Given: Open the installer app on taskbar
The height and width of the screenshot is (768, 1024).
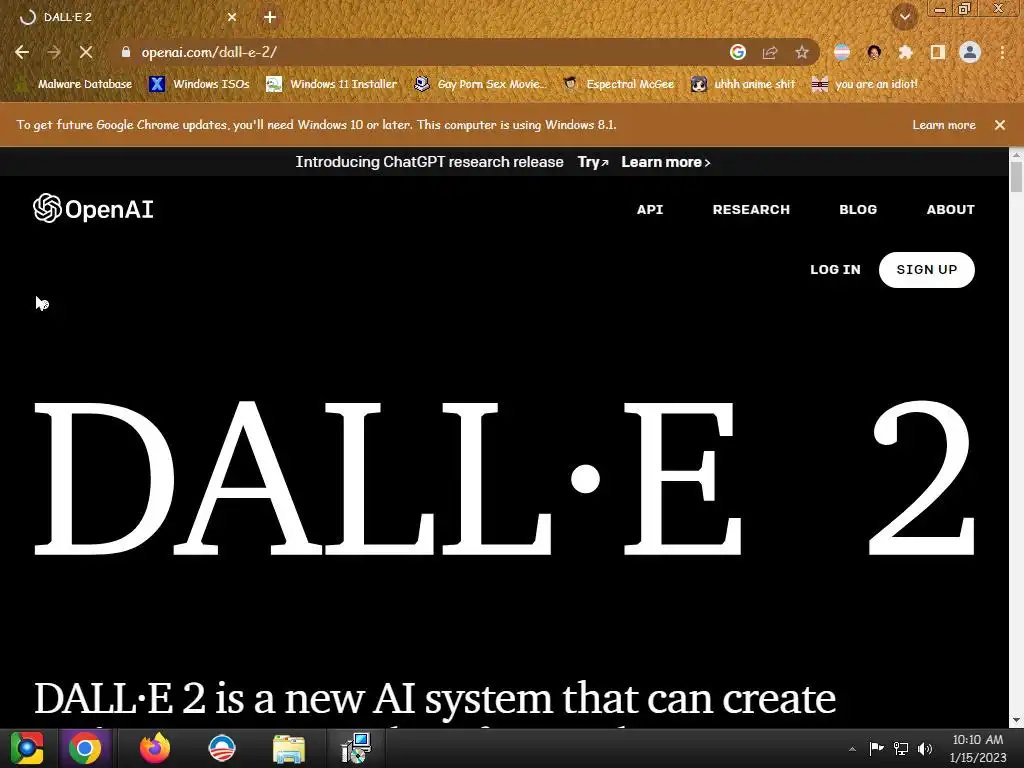Looking at the screenshot, I should click(357, 748).
